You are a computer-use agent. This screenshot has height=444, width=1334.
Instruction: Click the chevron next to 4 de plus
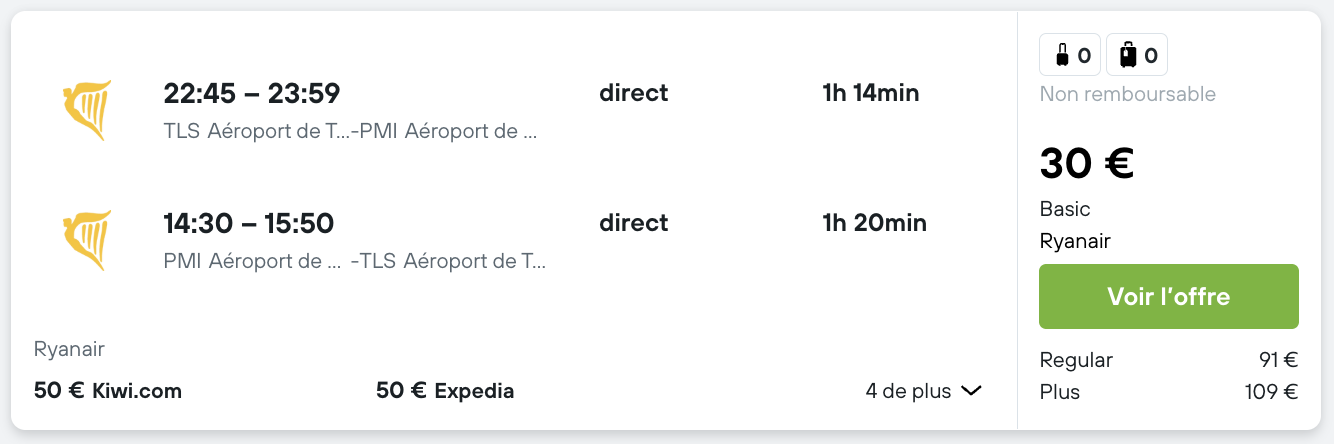971,390
